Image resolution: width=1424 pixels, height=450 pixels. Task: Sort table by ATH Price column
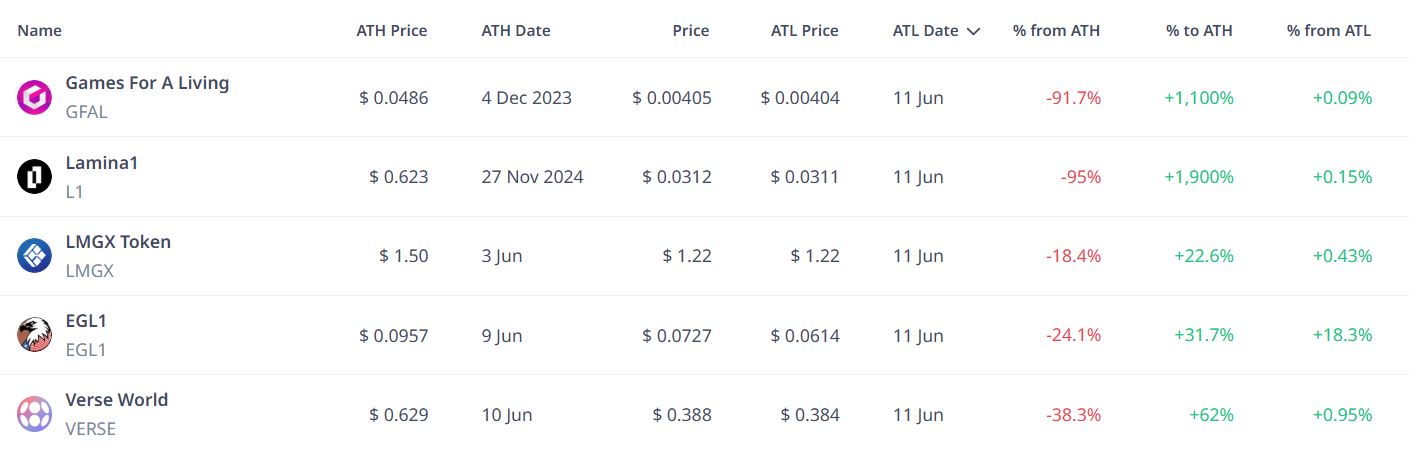coord(392,31)
